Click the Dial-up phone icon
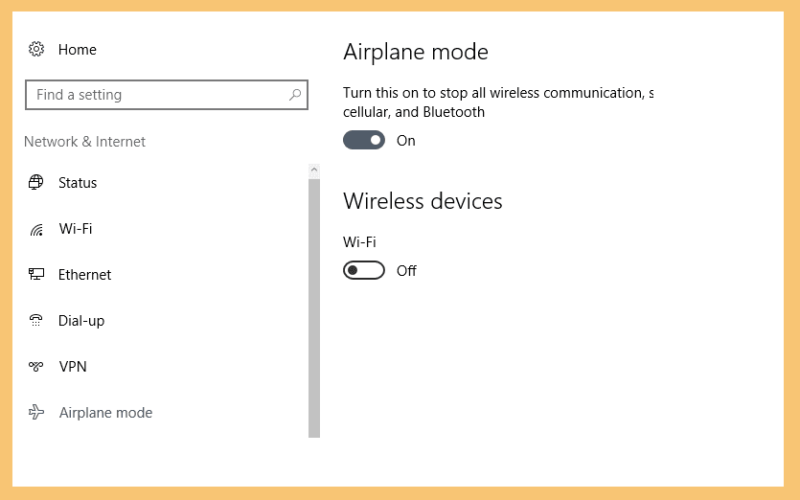The height and width of the screenshot is (500, 800). [36, 320]
